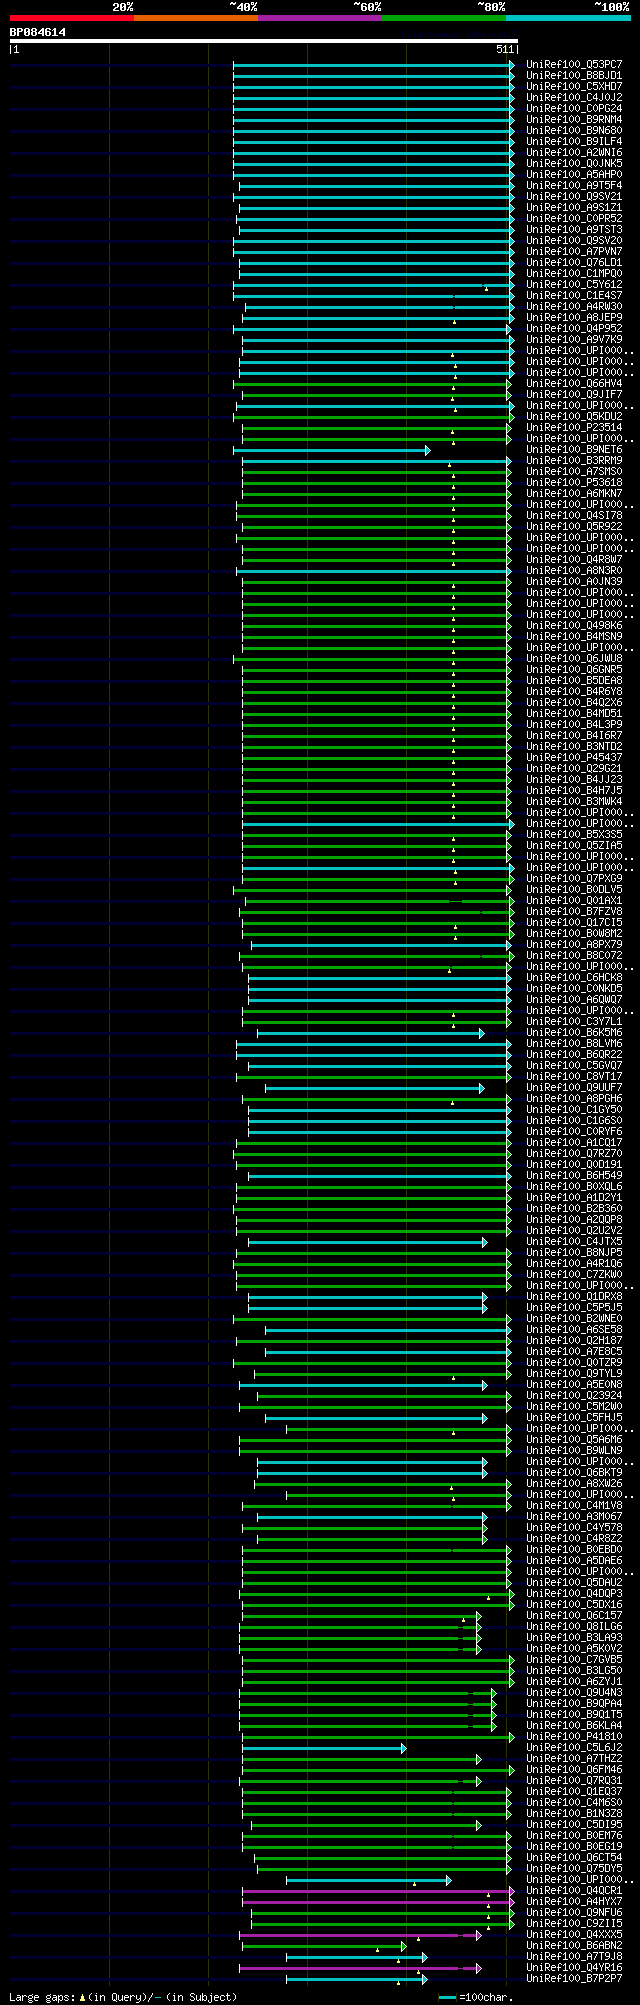This screenshot has height=2005, width=640.
Task: Open hit UniRef100_Q53PC7
Action: point(574,65)
